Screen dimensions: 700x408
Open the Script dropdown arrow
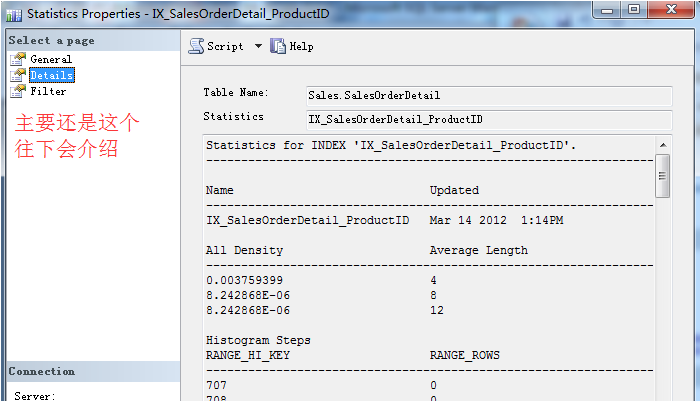(x=257, y=46)
